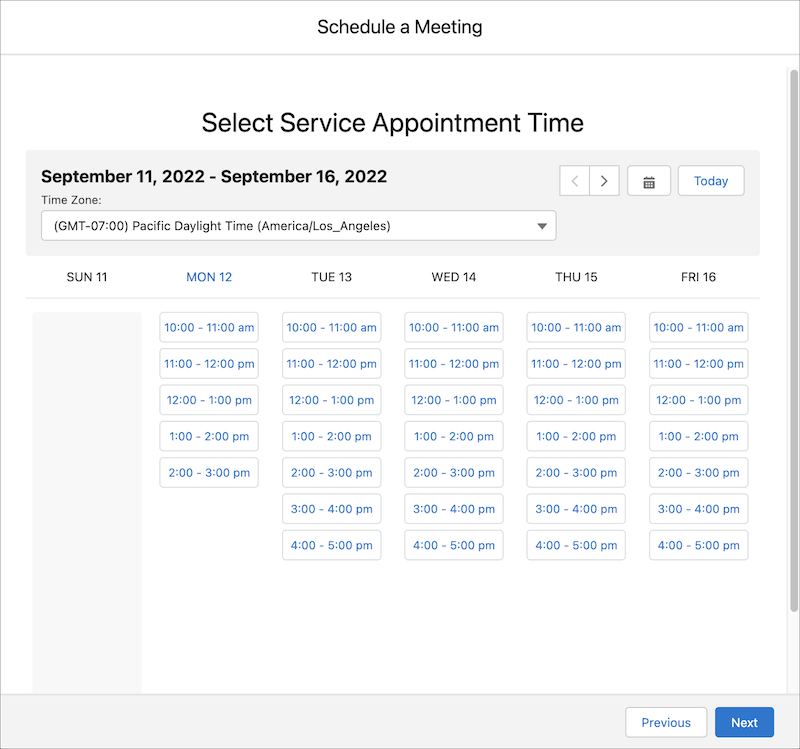Select Monday 2:00 - 3:00 pm slot

209,472
